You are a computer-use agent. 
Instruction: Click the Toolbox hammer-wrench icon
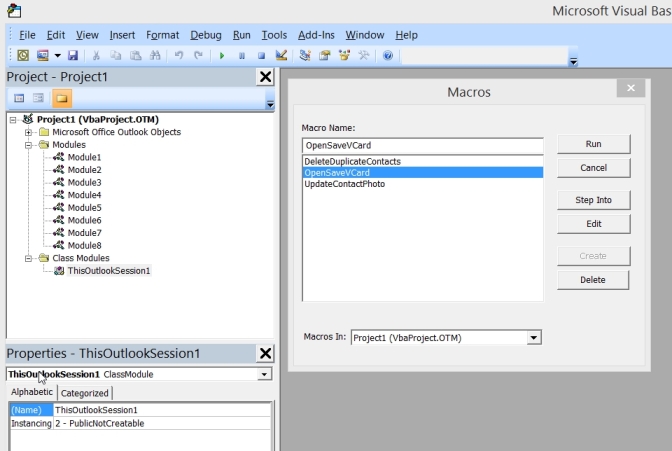coord(364,55)
